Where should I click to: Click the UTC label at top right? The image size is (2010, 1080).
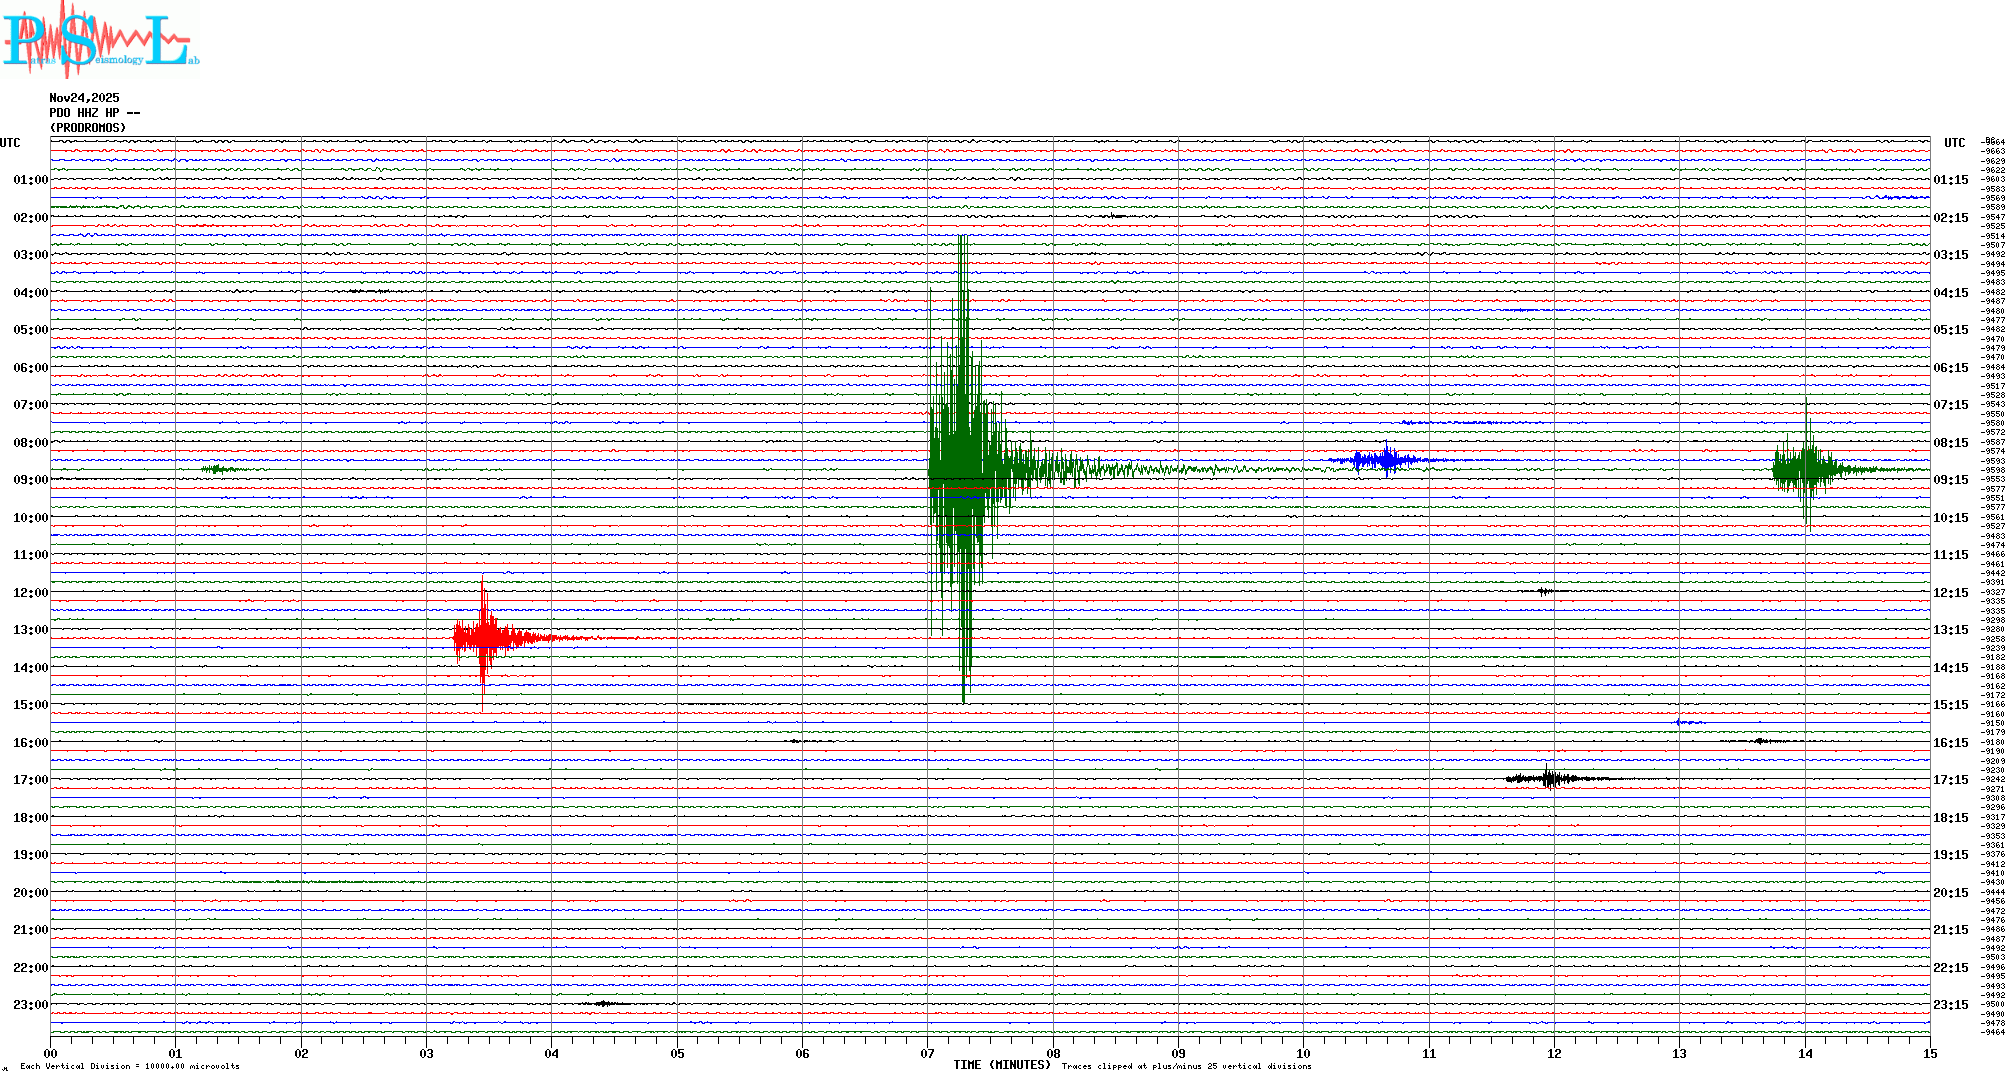(x=1954, y=143)
